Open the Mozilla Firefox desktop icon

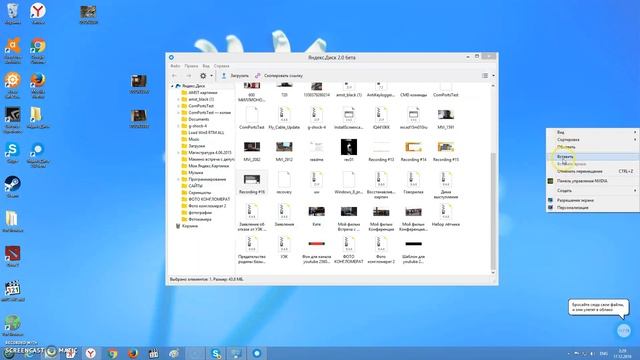pyautogui.click(x=38, y=85)
